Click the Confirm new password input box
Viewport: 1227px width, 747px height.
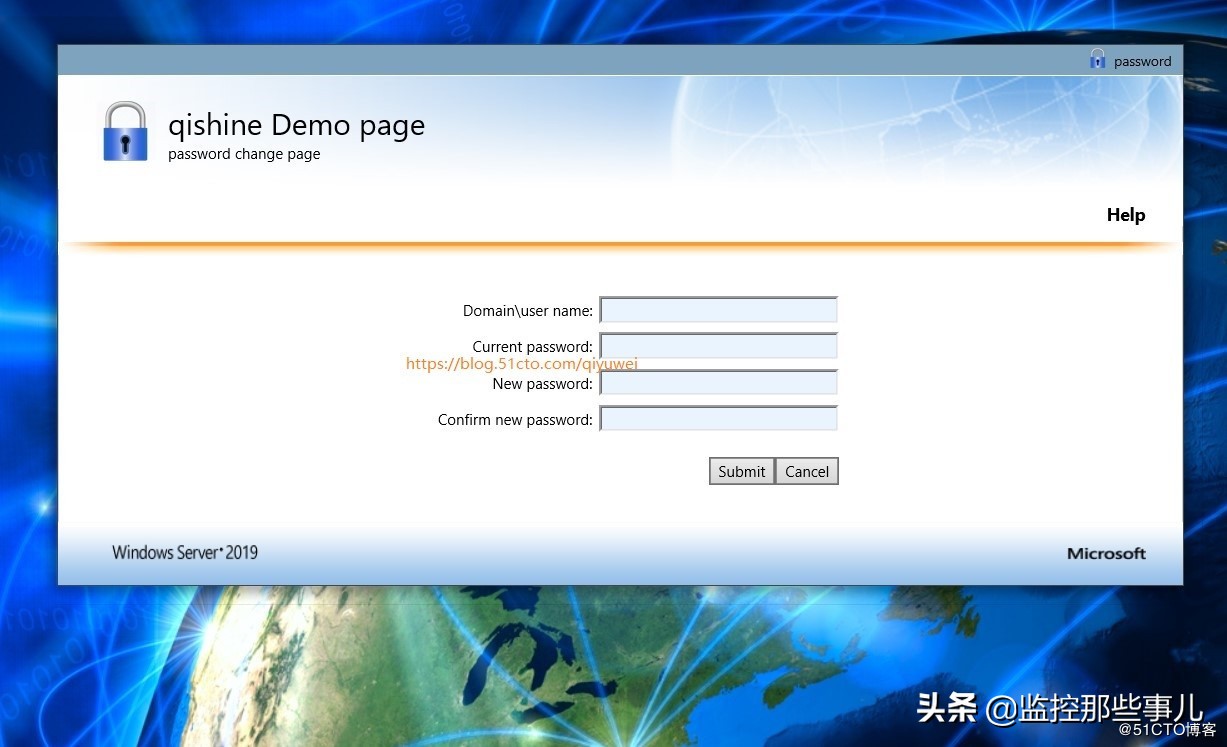coord(717,418)
